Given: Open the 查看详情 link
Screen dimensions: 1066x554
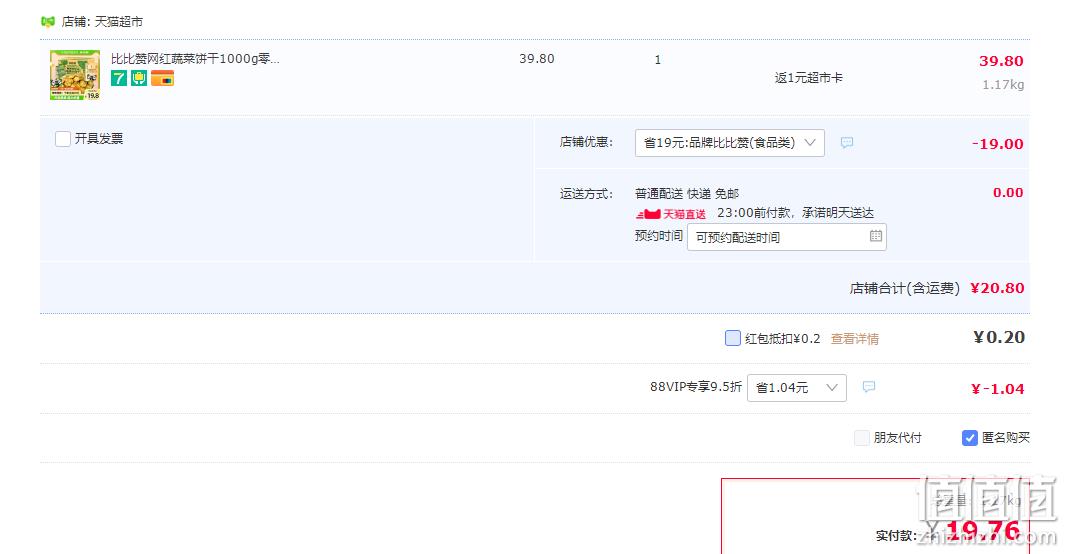Looking at the screenshot, I should [855, 339].
